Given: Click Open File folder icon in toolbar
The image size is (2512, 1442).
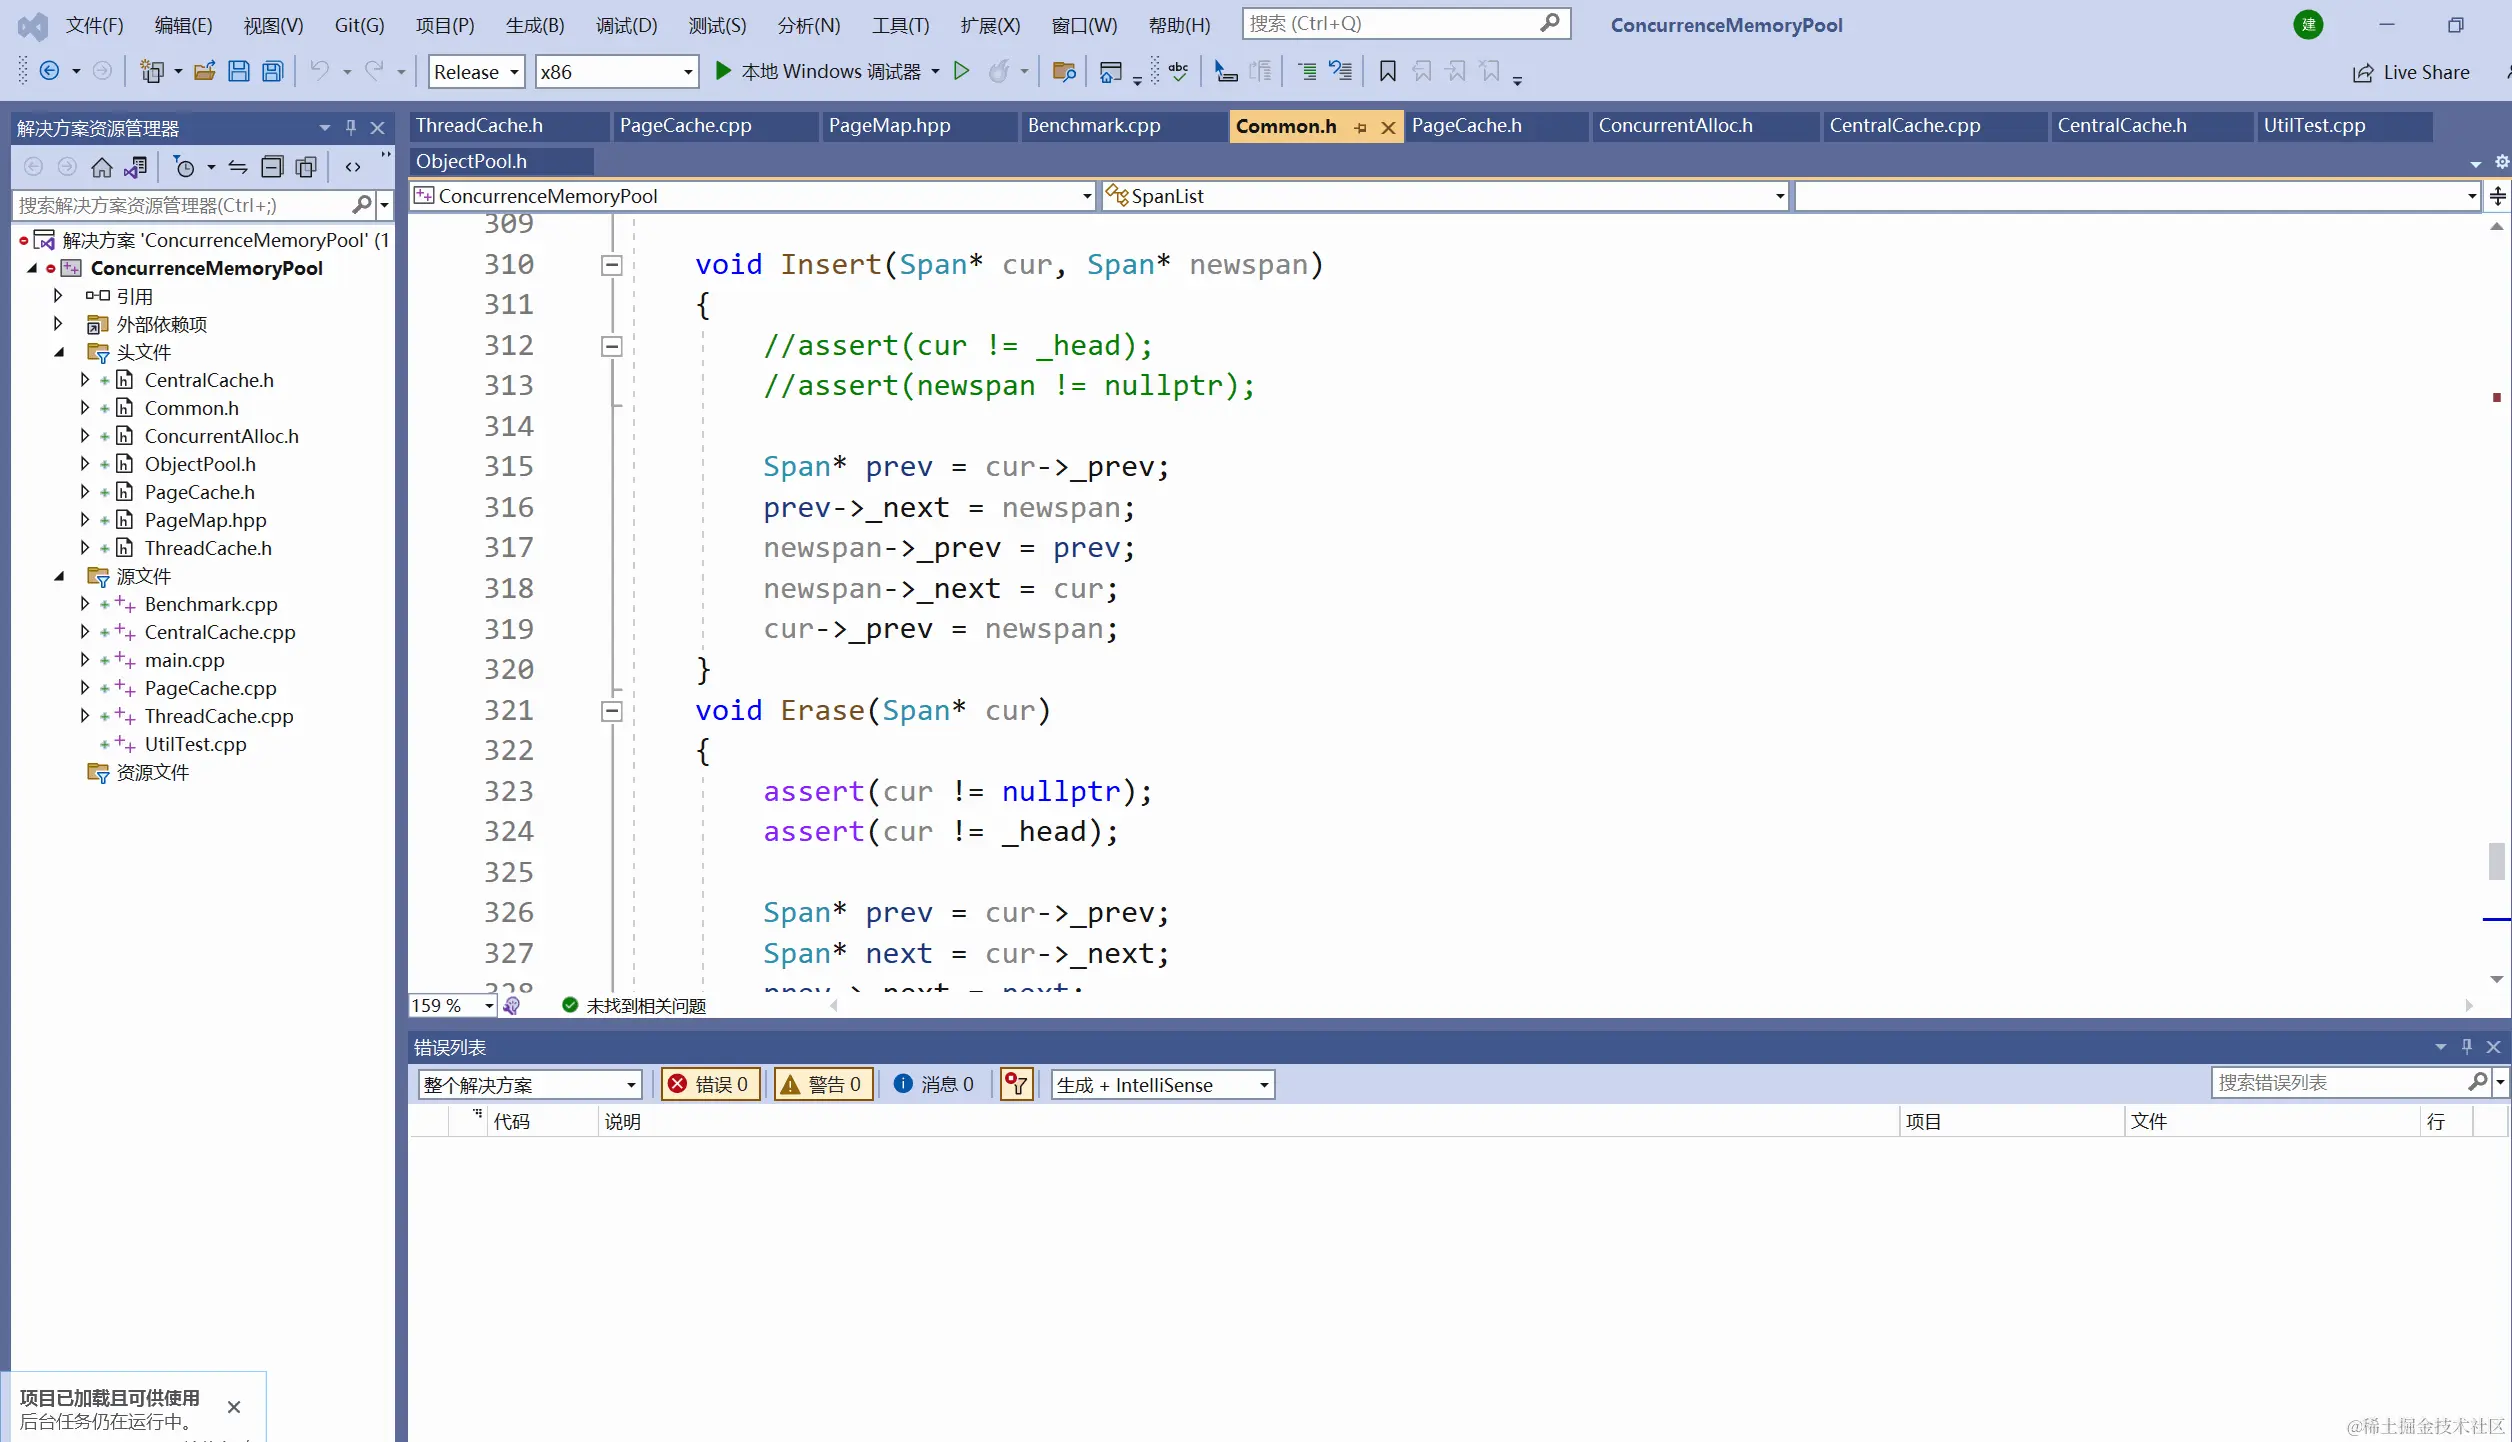Looking at the screenshot, I should pyautogui.click(x=204, y=71).
